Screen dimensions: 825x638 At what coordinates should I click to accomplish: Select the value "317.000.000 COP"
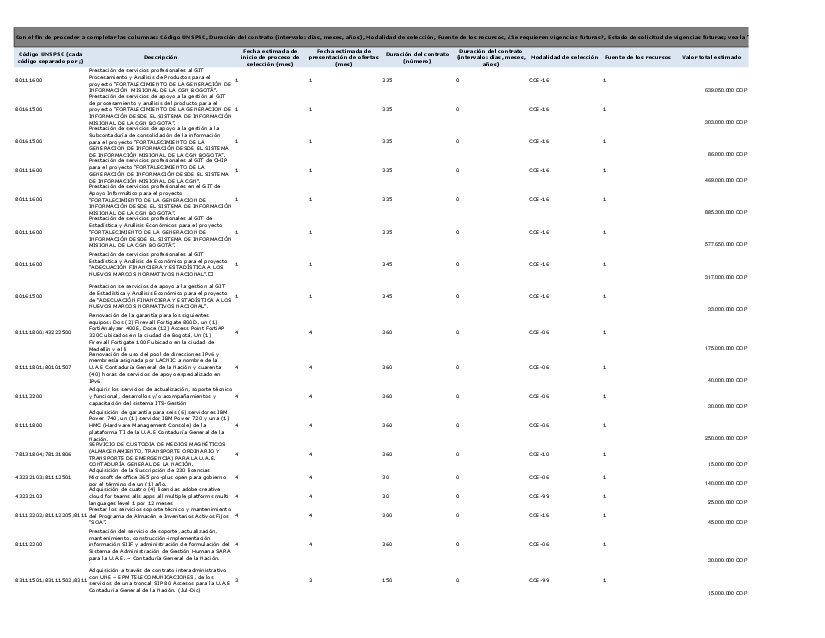coord(726,277)
